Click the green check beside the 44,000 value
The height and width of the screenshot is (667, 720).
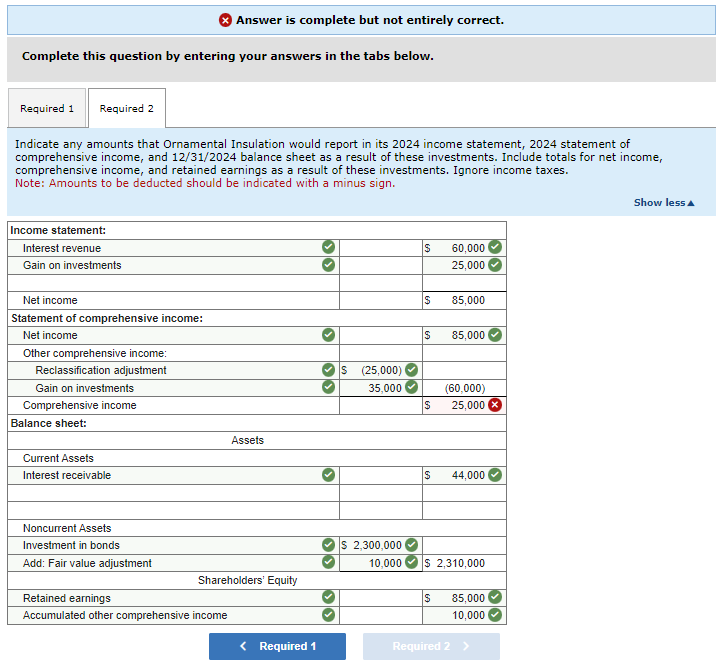click(495, 475)
